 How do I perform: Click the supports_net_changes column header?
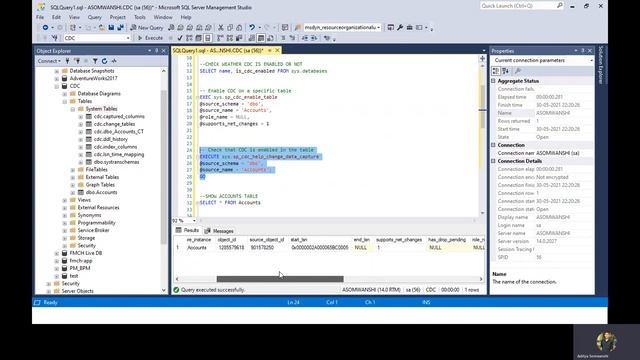[x=399, y=240]
